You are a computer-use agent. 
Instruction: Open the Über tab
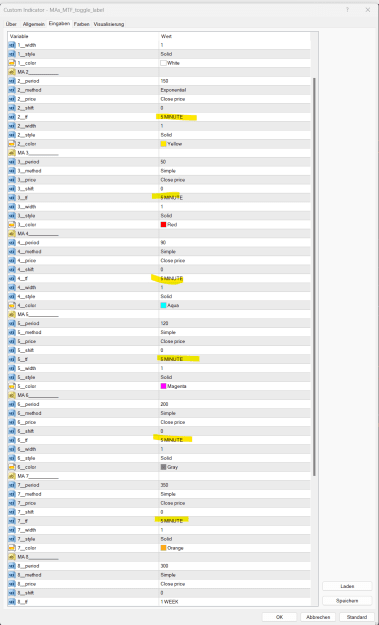pyautogui.click(x=11, y=24)
